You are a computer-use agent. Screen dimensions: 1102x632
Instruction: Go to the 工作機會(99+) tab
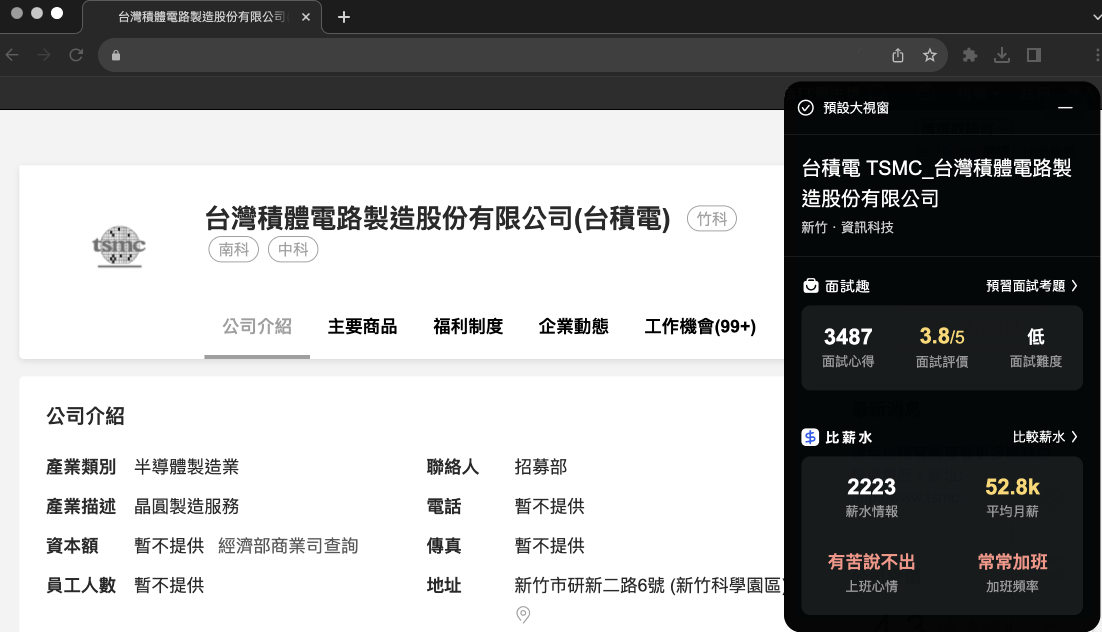[700, 326]
